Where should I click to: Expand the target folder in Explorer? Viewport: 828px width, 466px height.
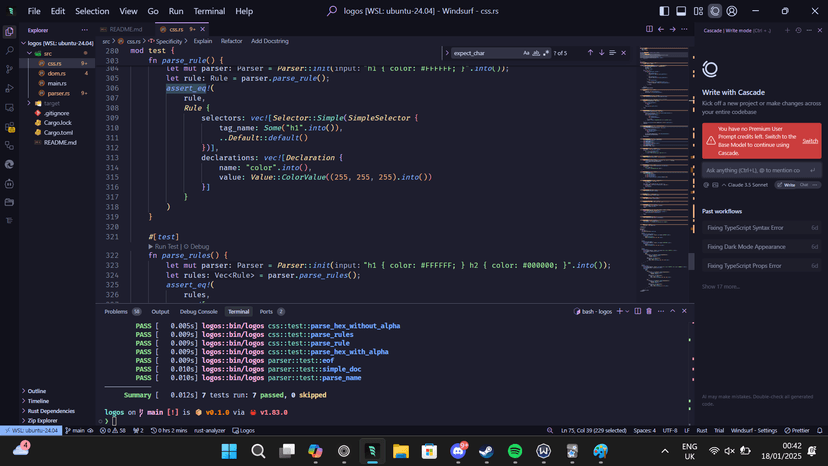coord(50,103)
